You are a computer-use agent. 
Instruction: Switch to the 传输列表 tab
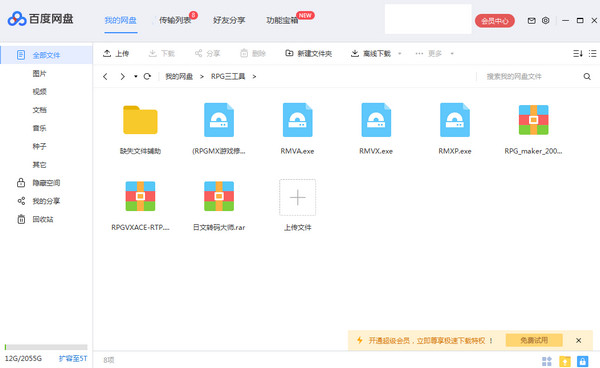175,20
